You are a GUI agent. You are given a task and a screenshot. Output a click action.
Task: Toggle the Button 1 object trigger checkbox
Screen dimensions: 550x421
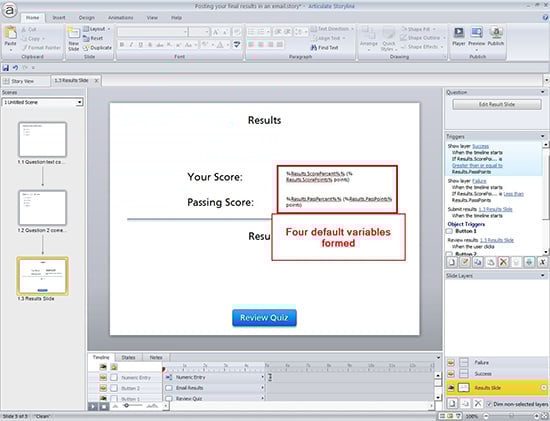coord(449,231)
